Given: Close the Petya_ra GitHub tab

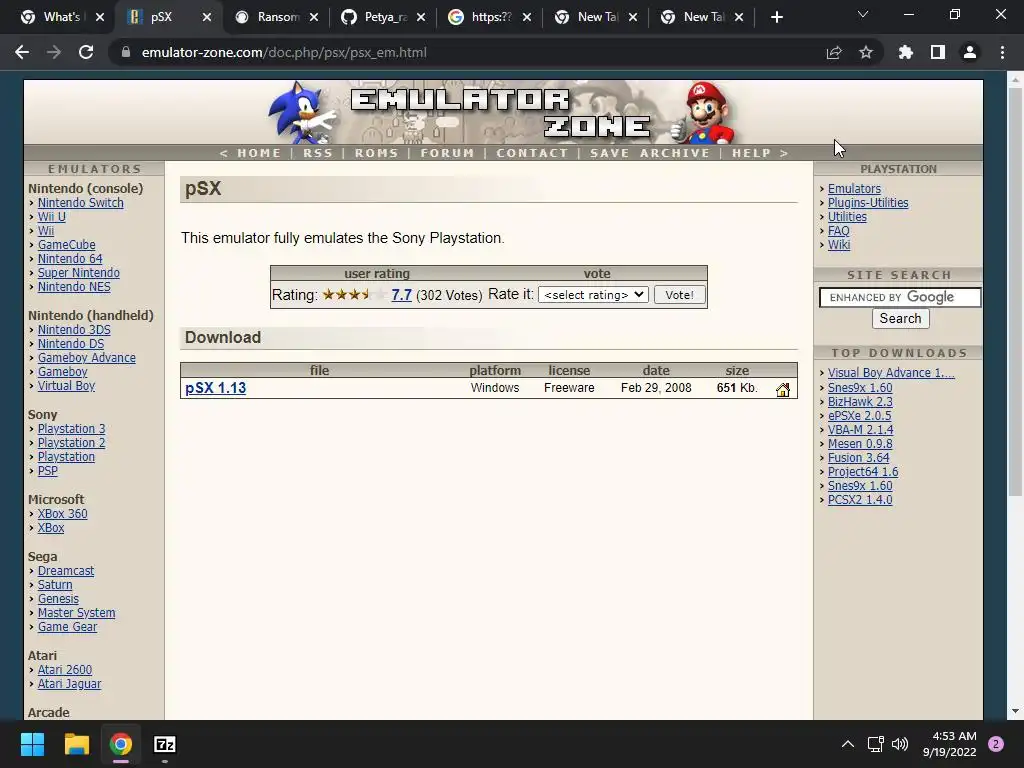Looking at the screenshot, I should [421, 17].
